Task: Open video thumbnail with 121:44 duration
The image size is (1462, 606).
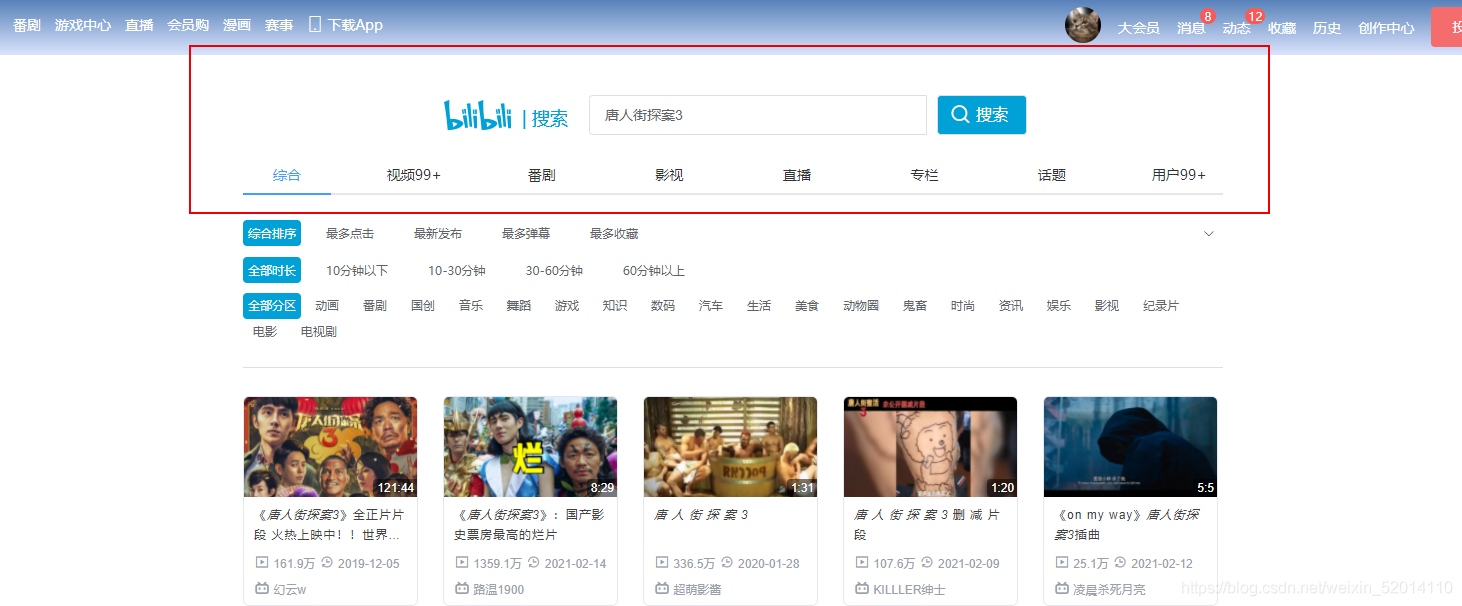Action: (330, 447)
